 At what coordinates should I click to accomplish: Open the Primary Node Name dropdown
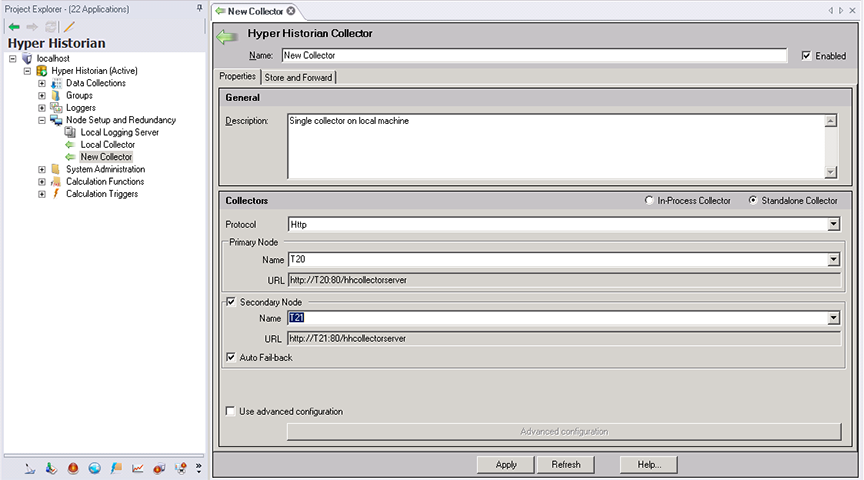(833, 260)
